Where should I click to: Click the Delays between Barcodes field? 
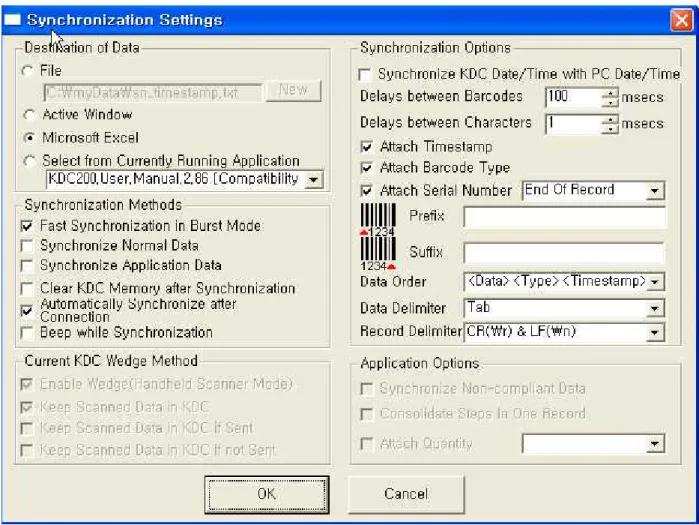point(574,97)
